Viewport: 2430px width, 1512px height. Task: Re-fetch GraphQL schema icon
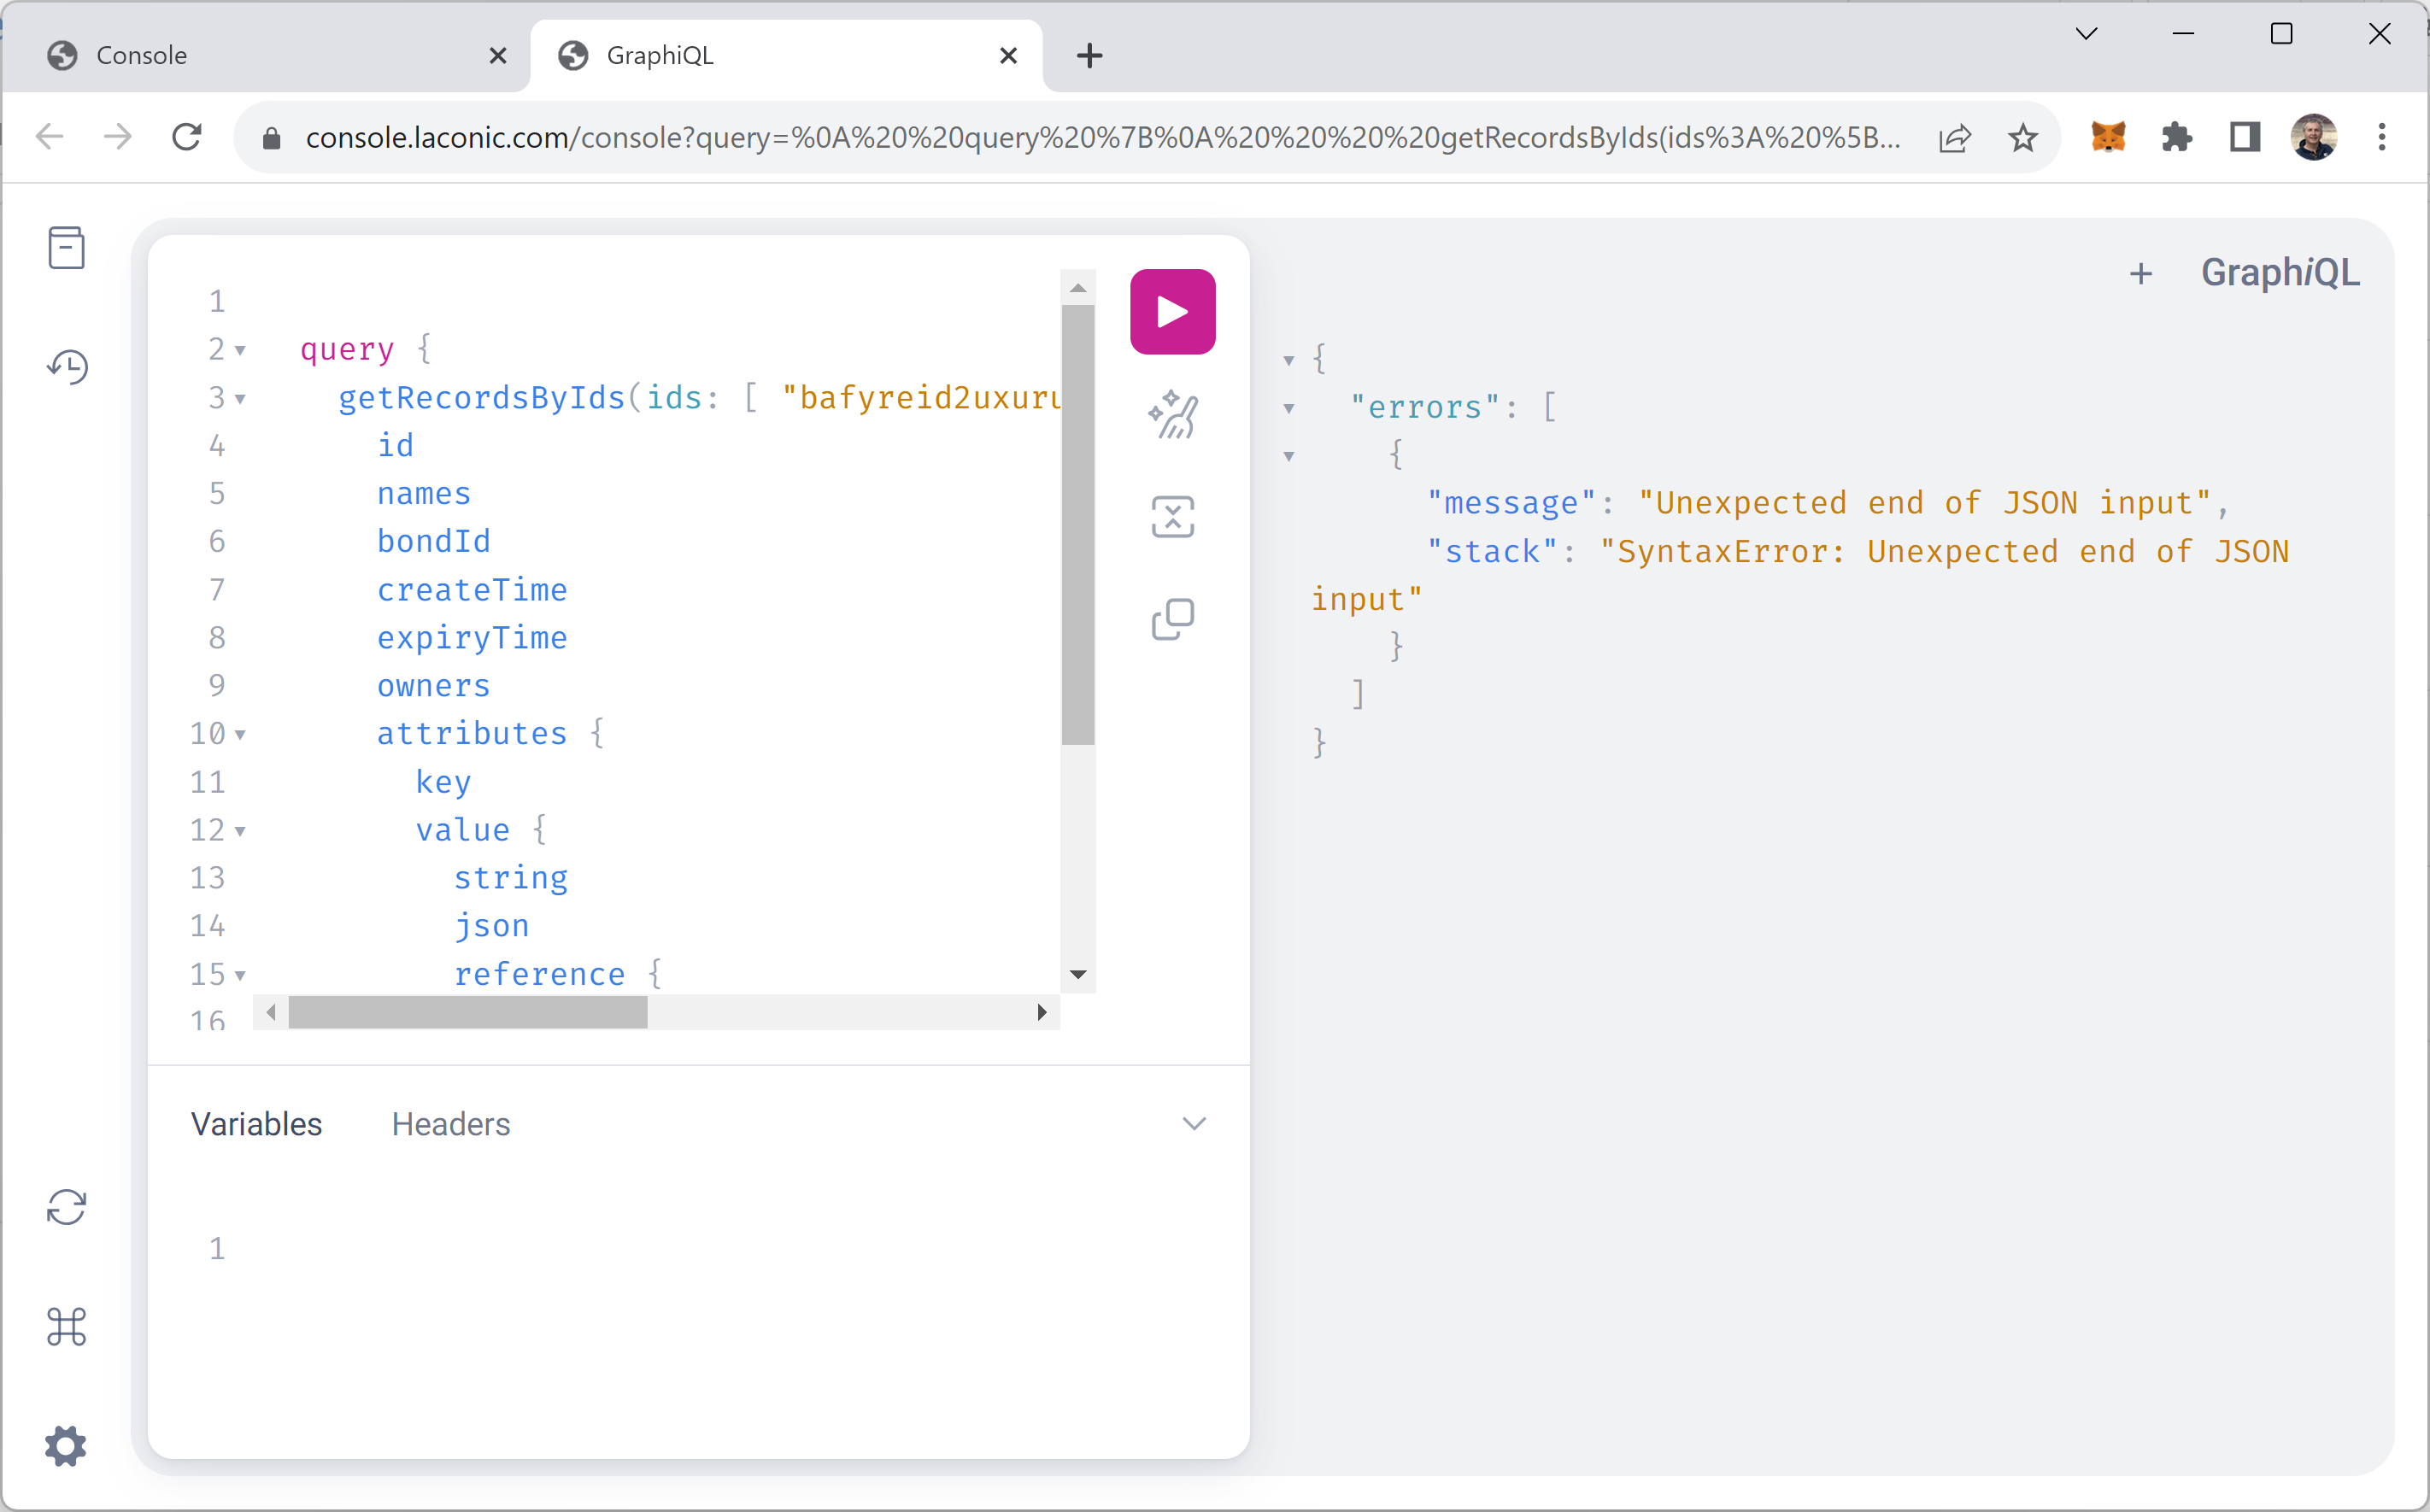pyautogui.click(x=66, y=1207)
